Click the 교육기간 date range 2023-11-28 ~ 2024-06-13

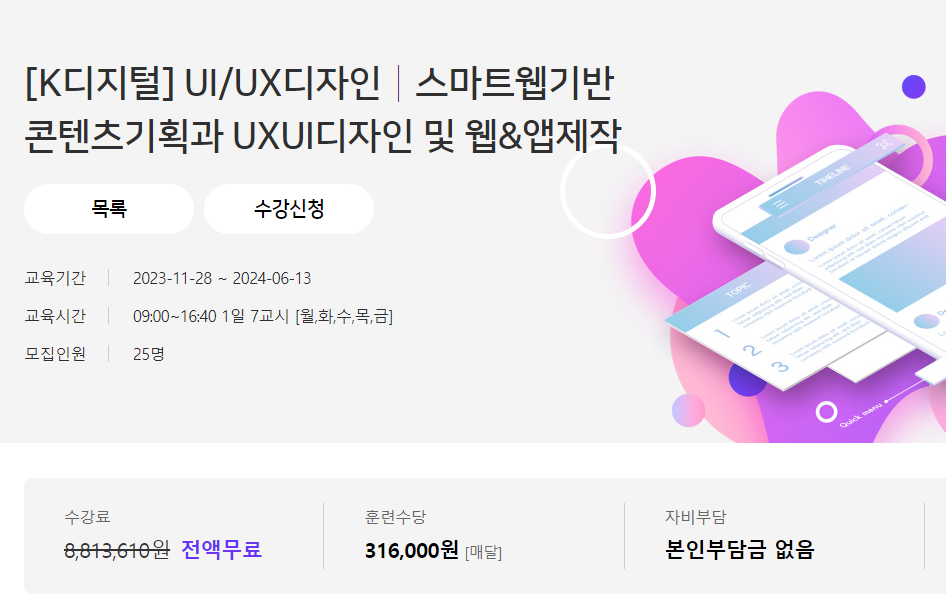222,278
